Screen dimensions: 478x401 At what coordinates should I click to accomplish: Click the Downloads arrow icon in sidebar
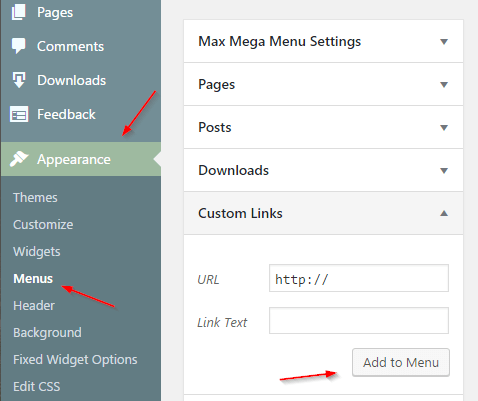click(x=19, y=80)
